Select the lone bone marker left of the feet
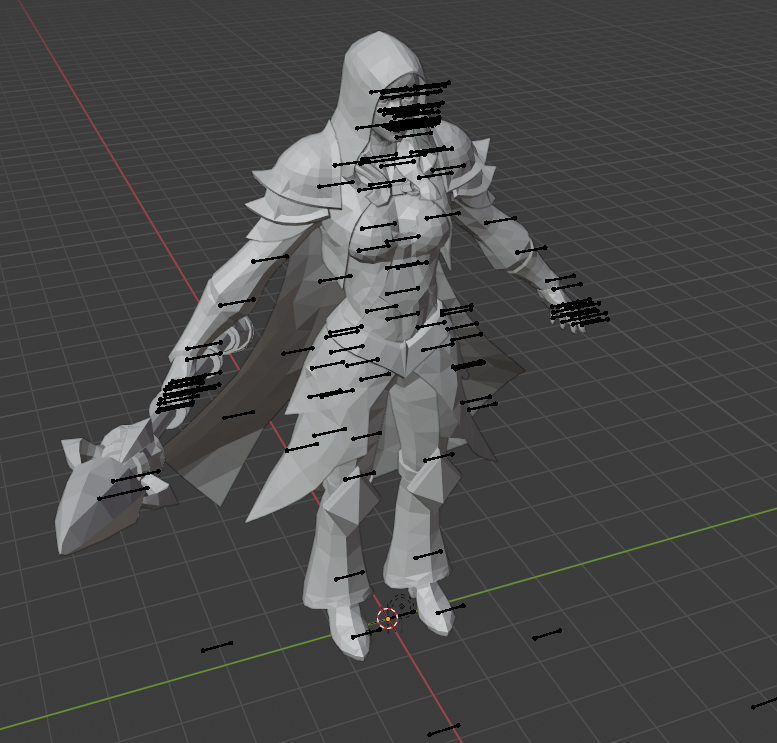777x743 pixels. pyautogui.click(x=217, y=647)
